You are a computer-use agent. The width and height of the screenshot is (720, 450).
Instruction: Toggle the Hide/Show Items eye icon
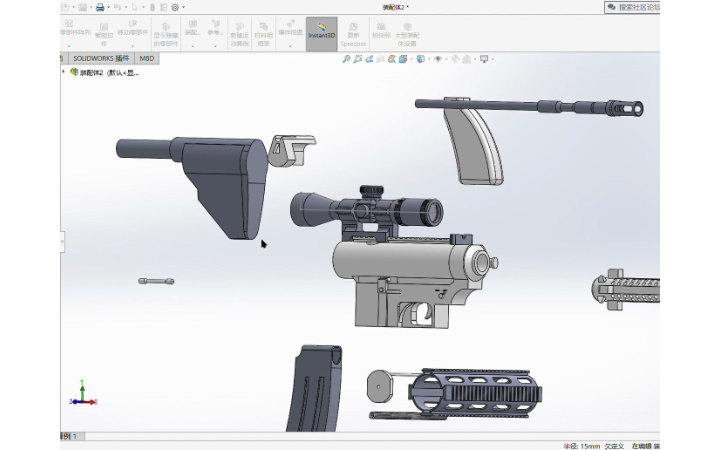point(438,59)
